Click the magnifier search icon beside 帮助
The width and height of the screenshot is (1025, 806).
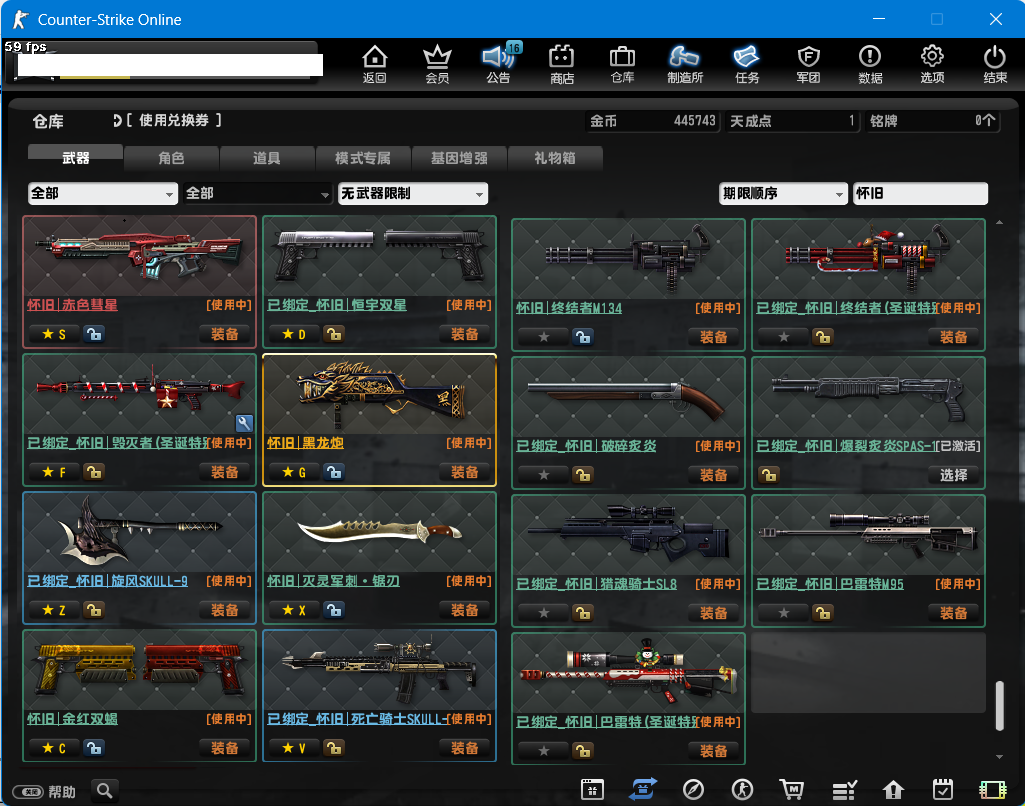(x=105, y=791)
